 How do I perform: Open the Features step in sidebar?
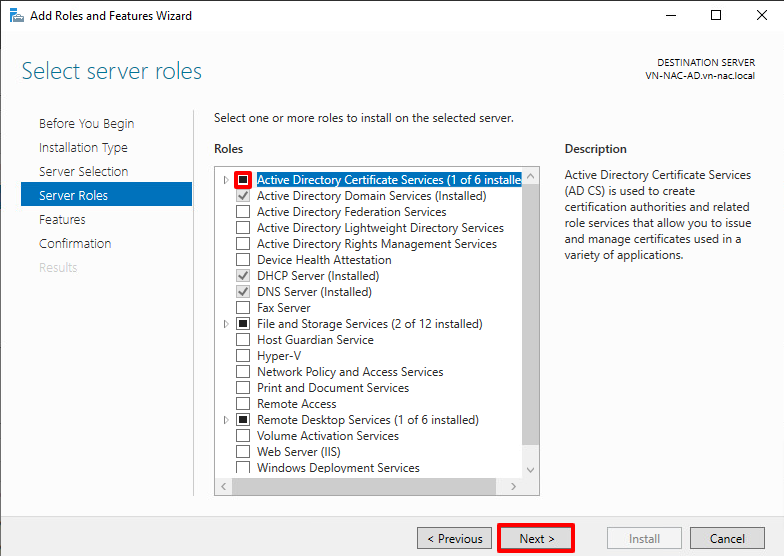62,220
